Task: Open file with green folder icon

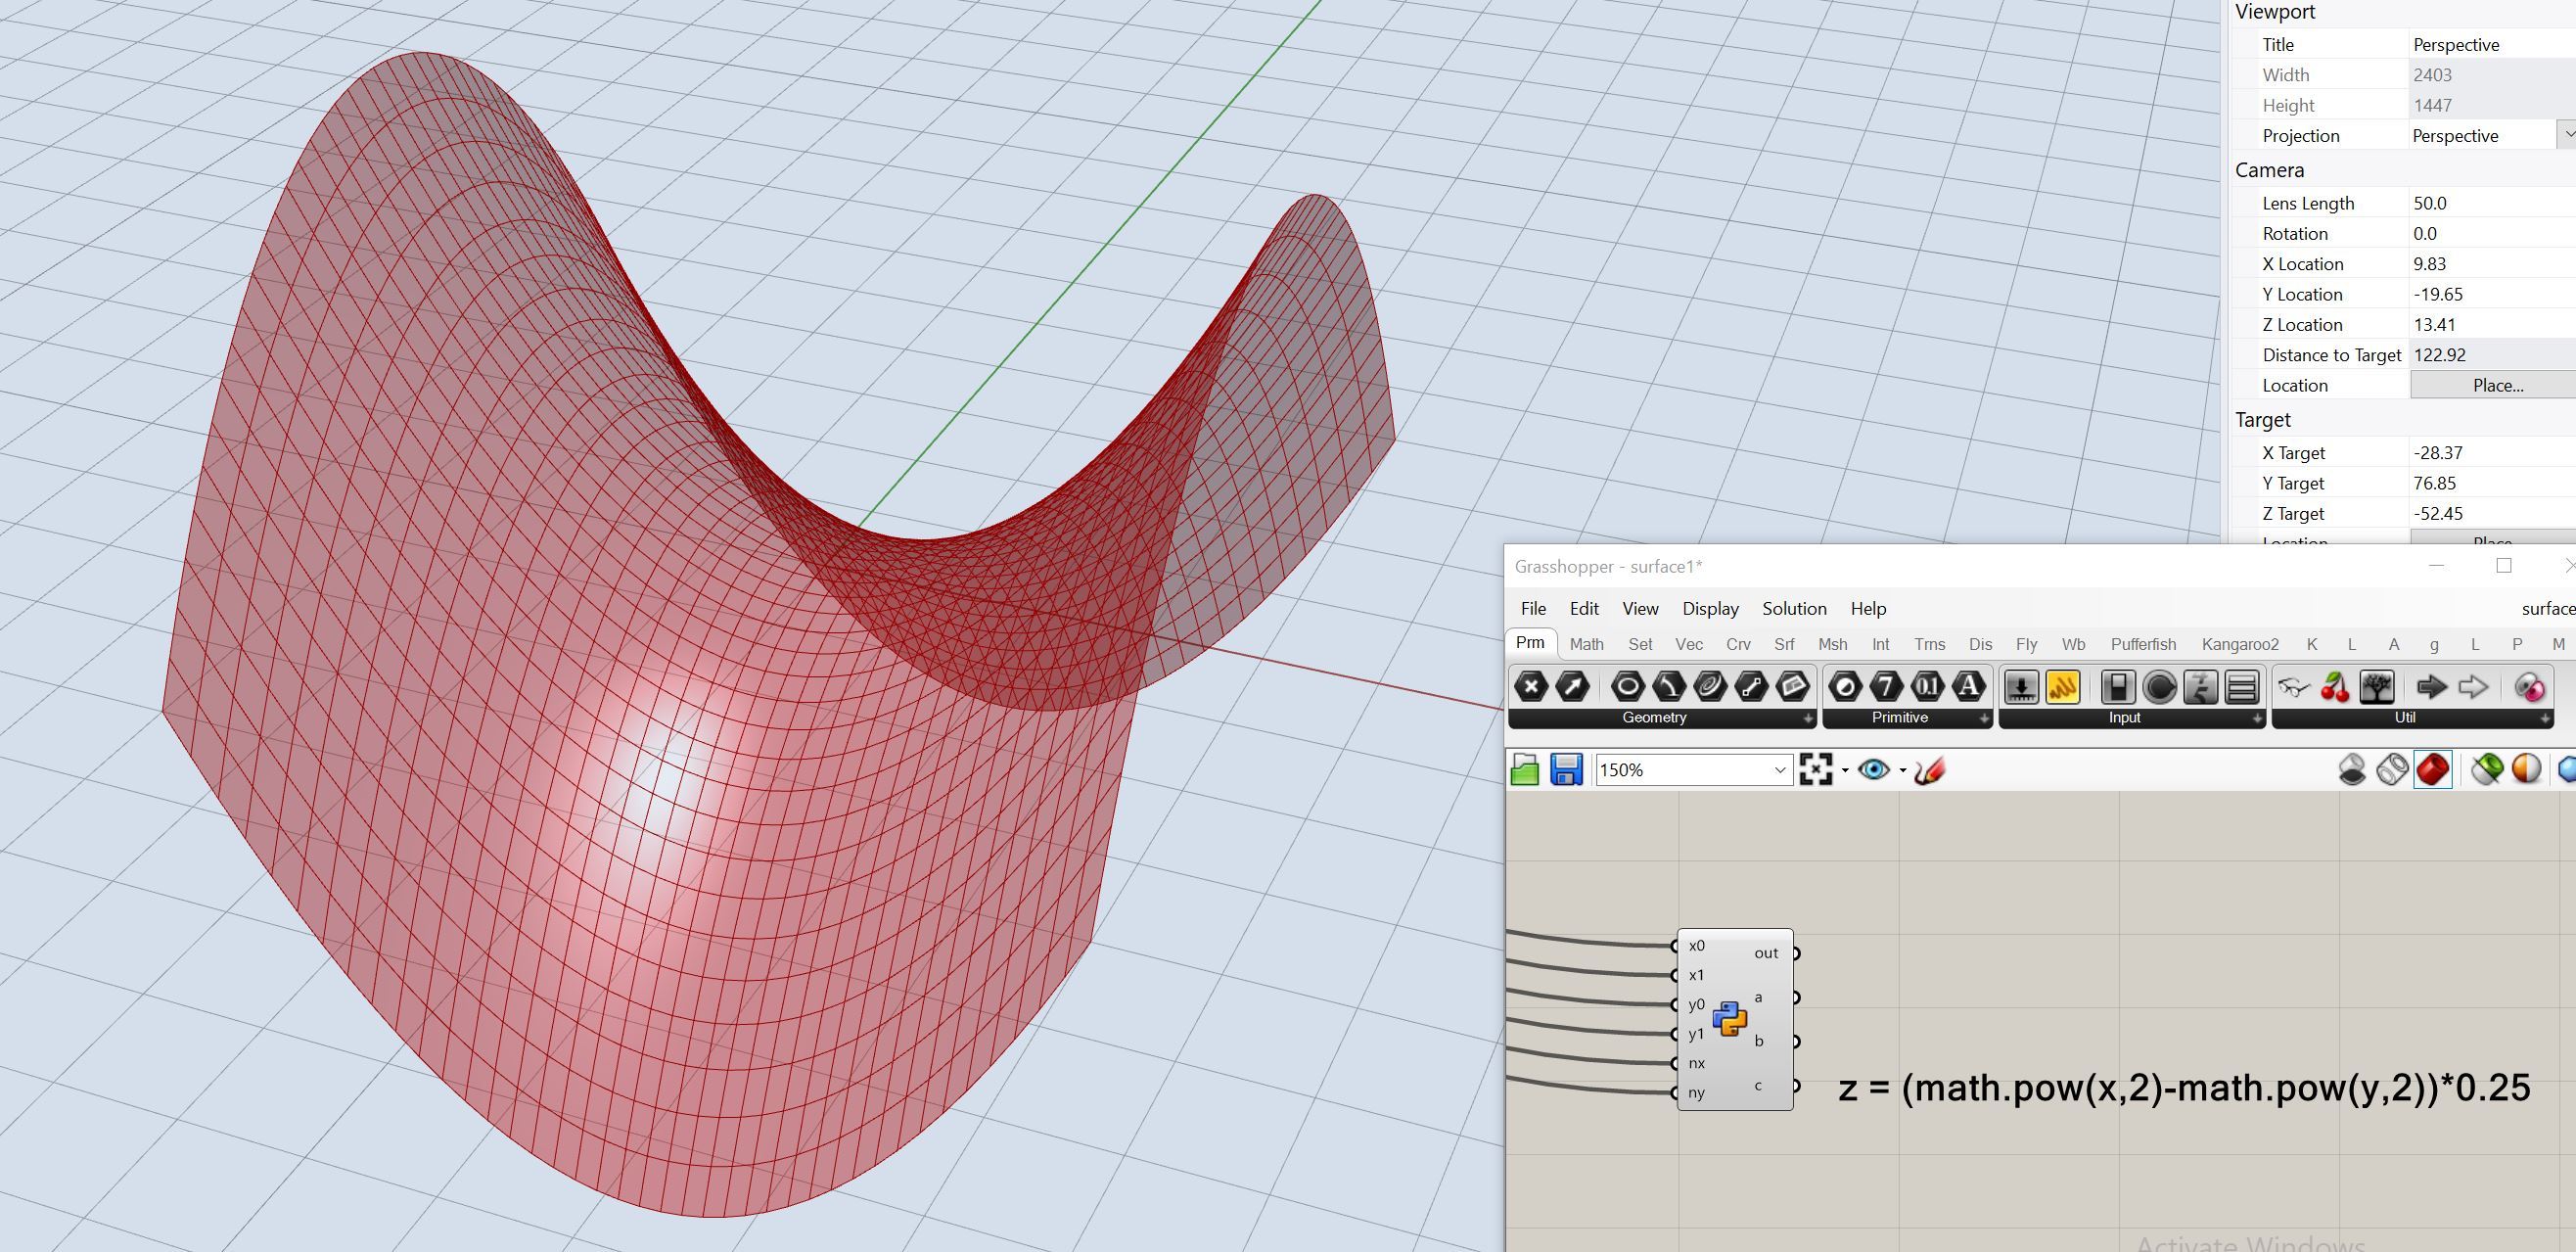Action: point(1525,770)
